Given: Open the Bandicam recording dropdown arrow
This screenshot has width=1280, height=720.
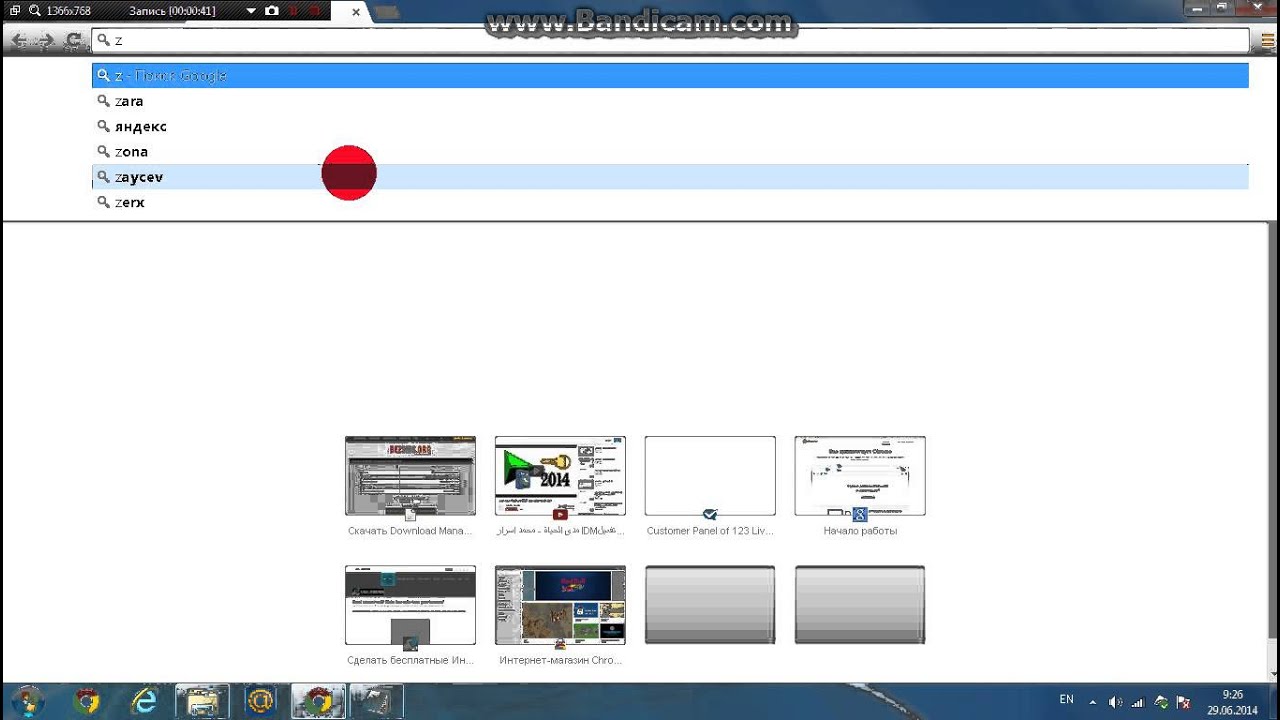Looking at the screenshot, I should 251,11.
